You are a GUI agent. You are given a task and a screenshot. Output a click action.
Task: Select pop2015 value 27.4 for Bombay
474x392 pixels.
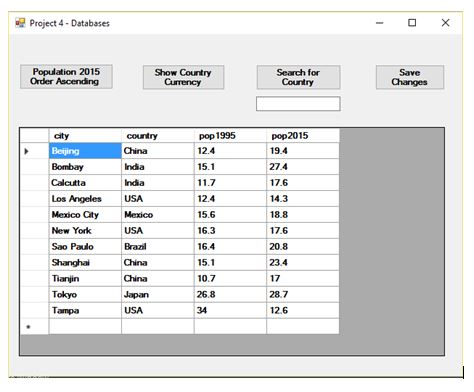(x=303, y=167)
